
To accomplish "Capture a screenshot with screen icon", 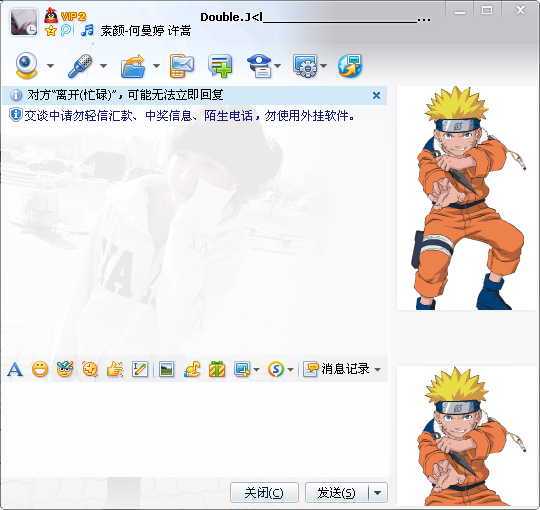I will (x=242, y=370).
